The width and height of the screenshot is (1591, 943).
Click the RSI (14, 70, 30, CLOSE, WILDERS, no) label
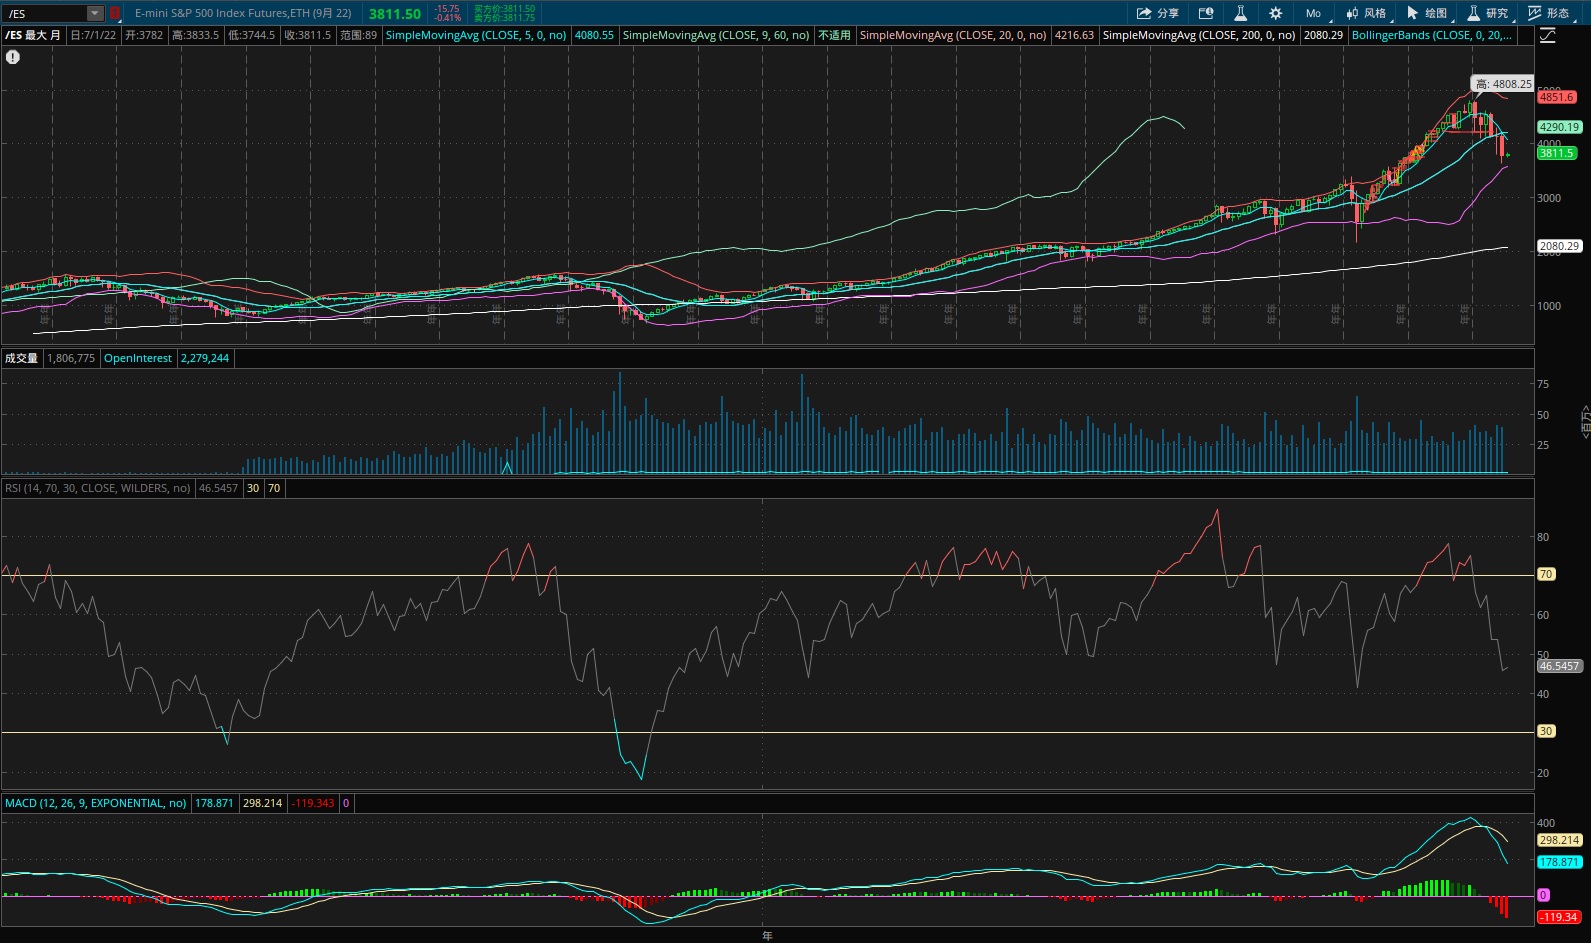click(98, 488)
